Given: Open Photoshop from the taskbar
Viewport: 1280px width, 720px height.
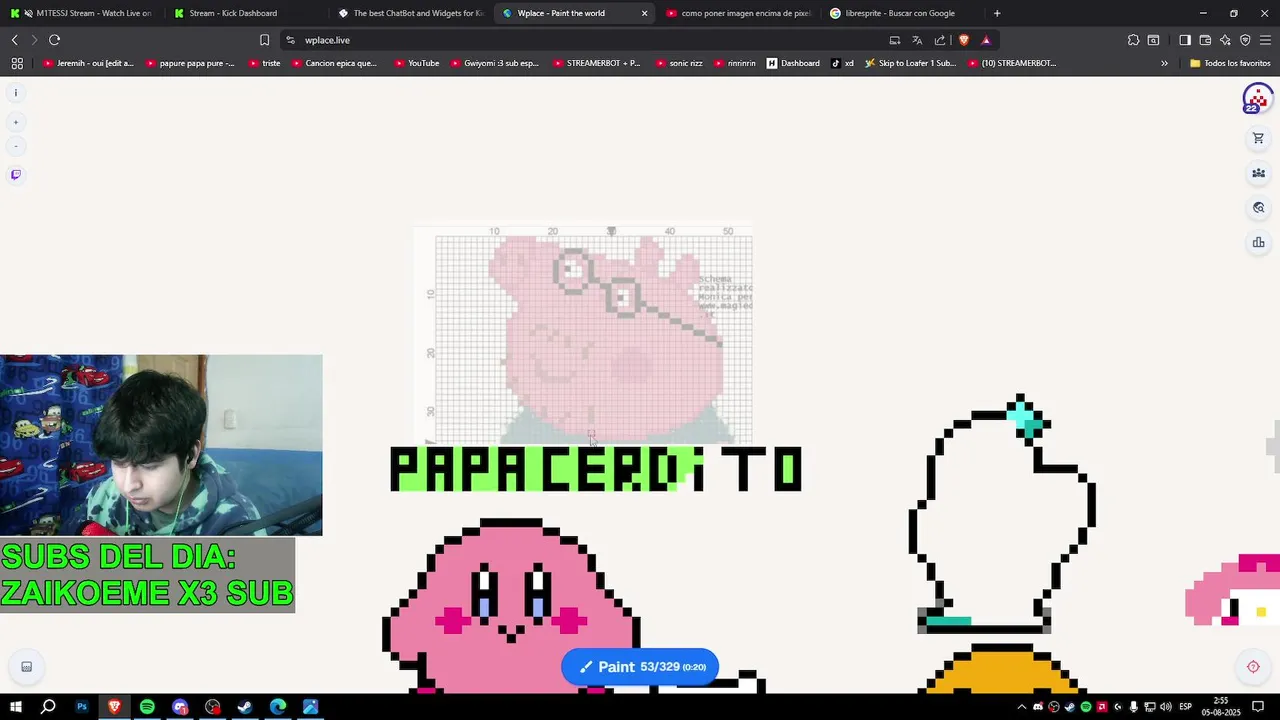Looking at the screenshot, I should [x=82, y=707].
